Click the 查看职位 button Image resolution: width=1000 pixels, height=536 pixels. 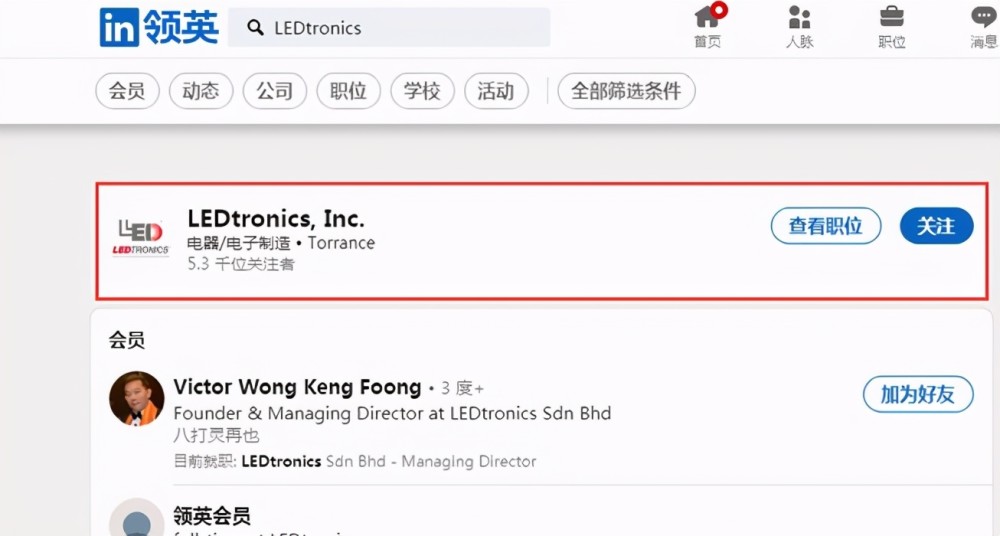[x=825, y=226]
